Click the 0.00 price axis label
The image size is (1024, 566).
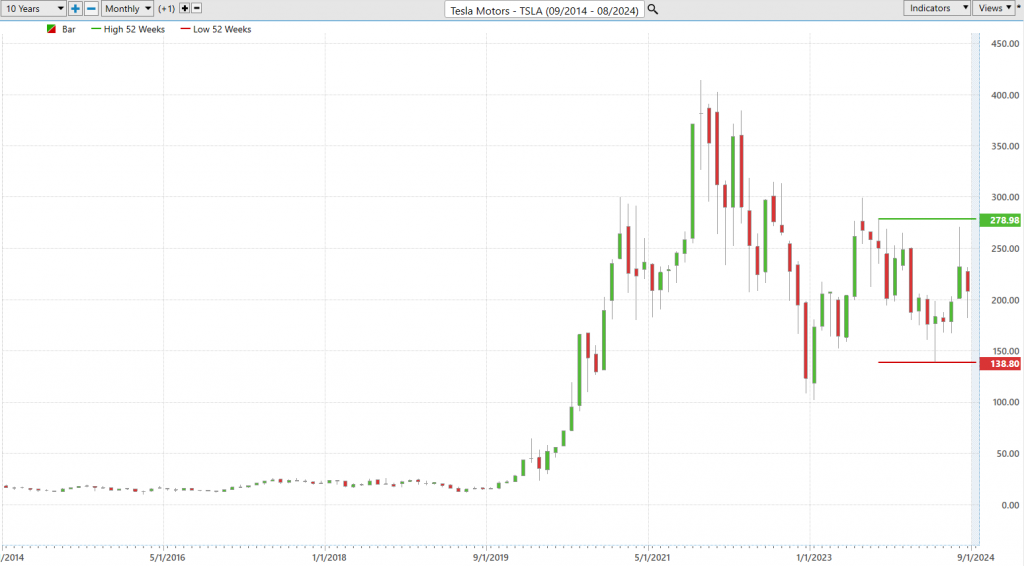click(x=1010, y=505)
